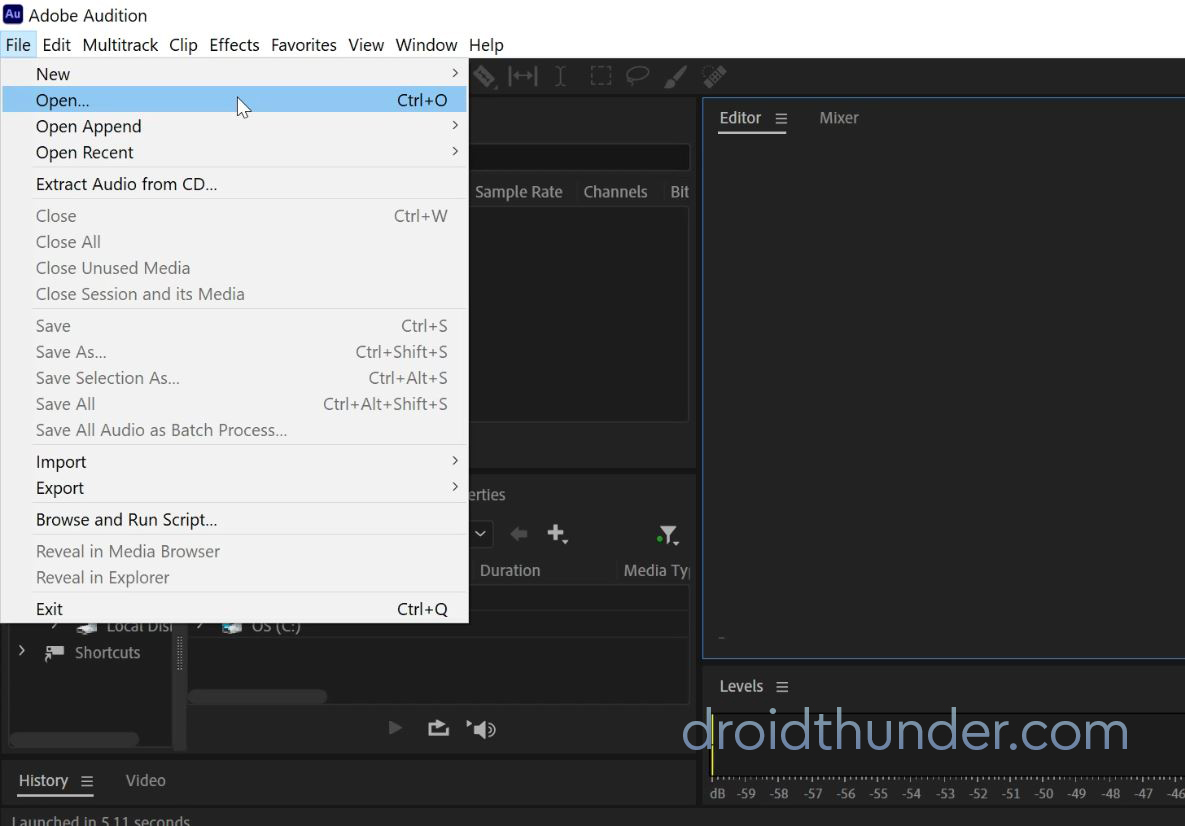The width and height of the screenshot is (1185, 826).
Task: Open the files filter funnel icon
Action: click(667, 534)
